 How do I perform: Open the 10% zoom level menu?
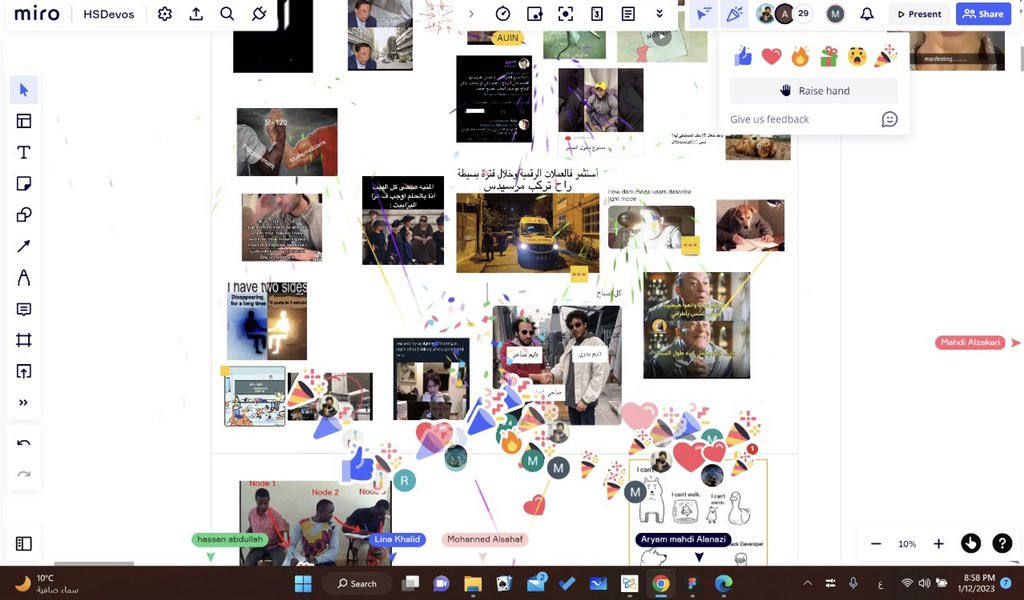coord(907,543)
